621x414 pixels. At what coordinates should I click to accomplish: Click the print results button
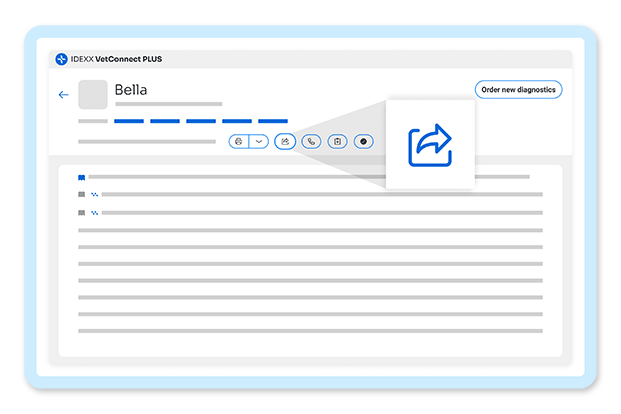tap(238, 141)
